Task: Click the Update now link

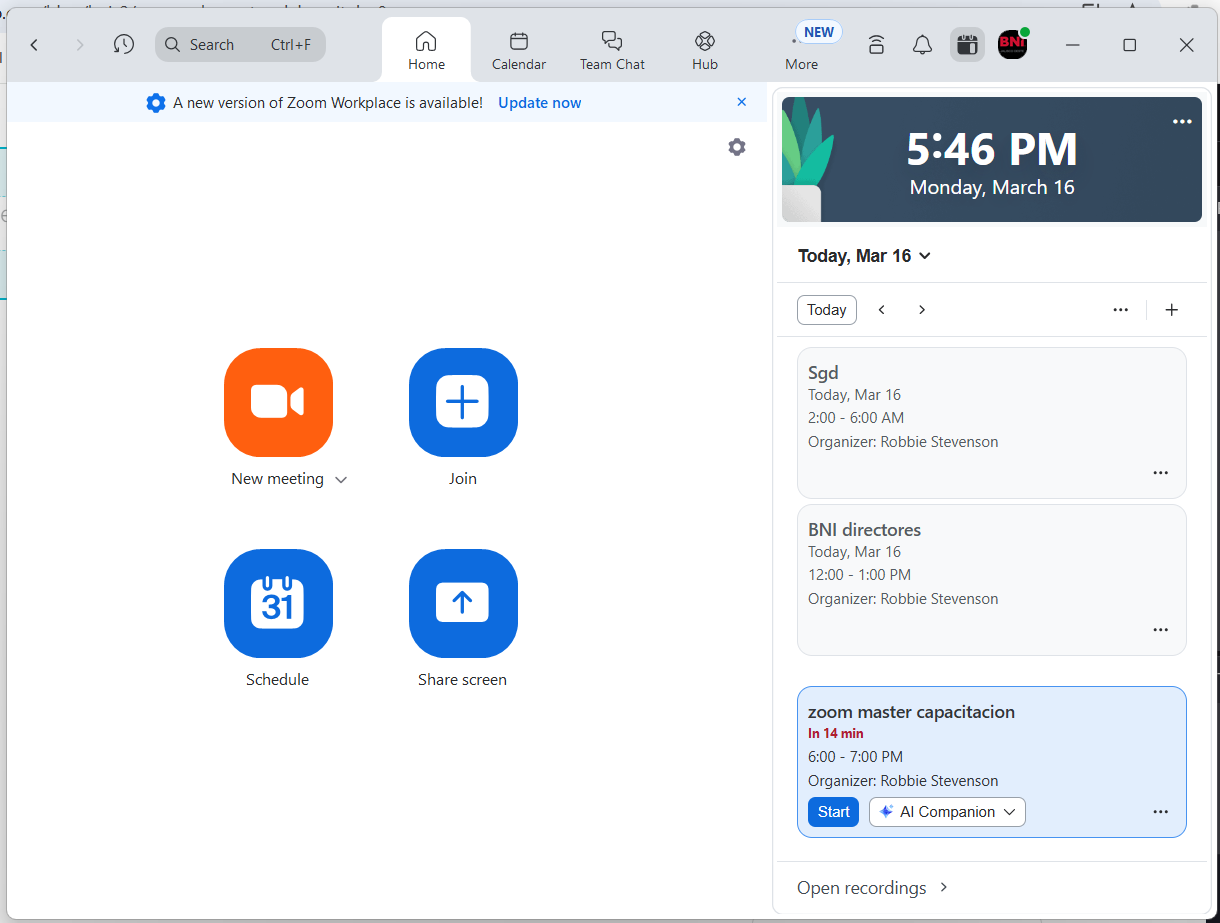Action: (x=539, y=103)
